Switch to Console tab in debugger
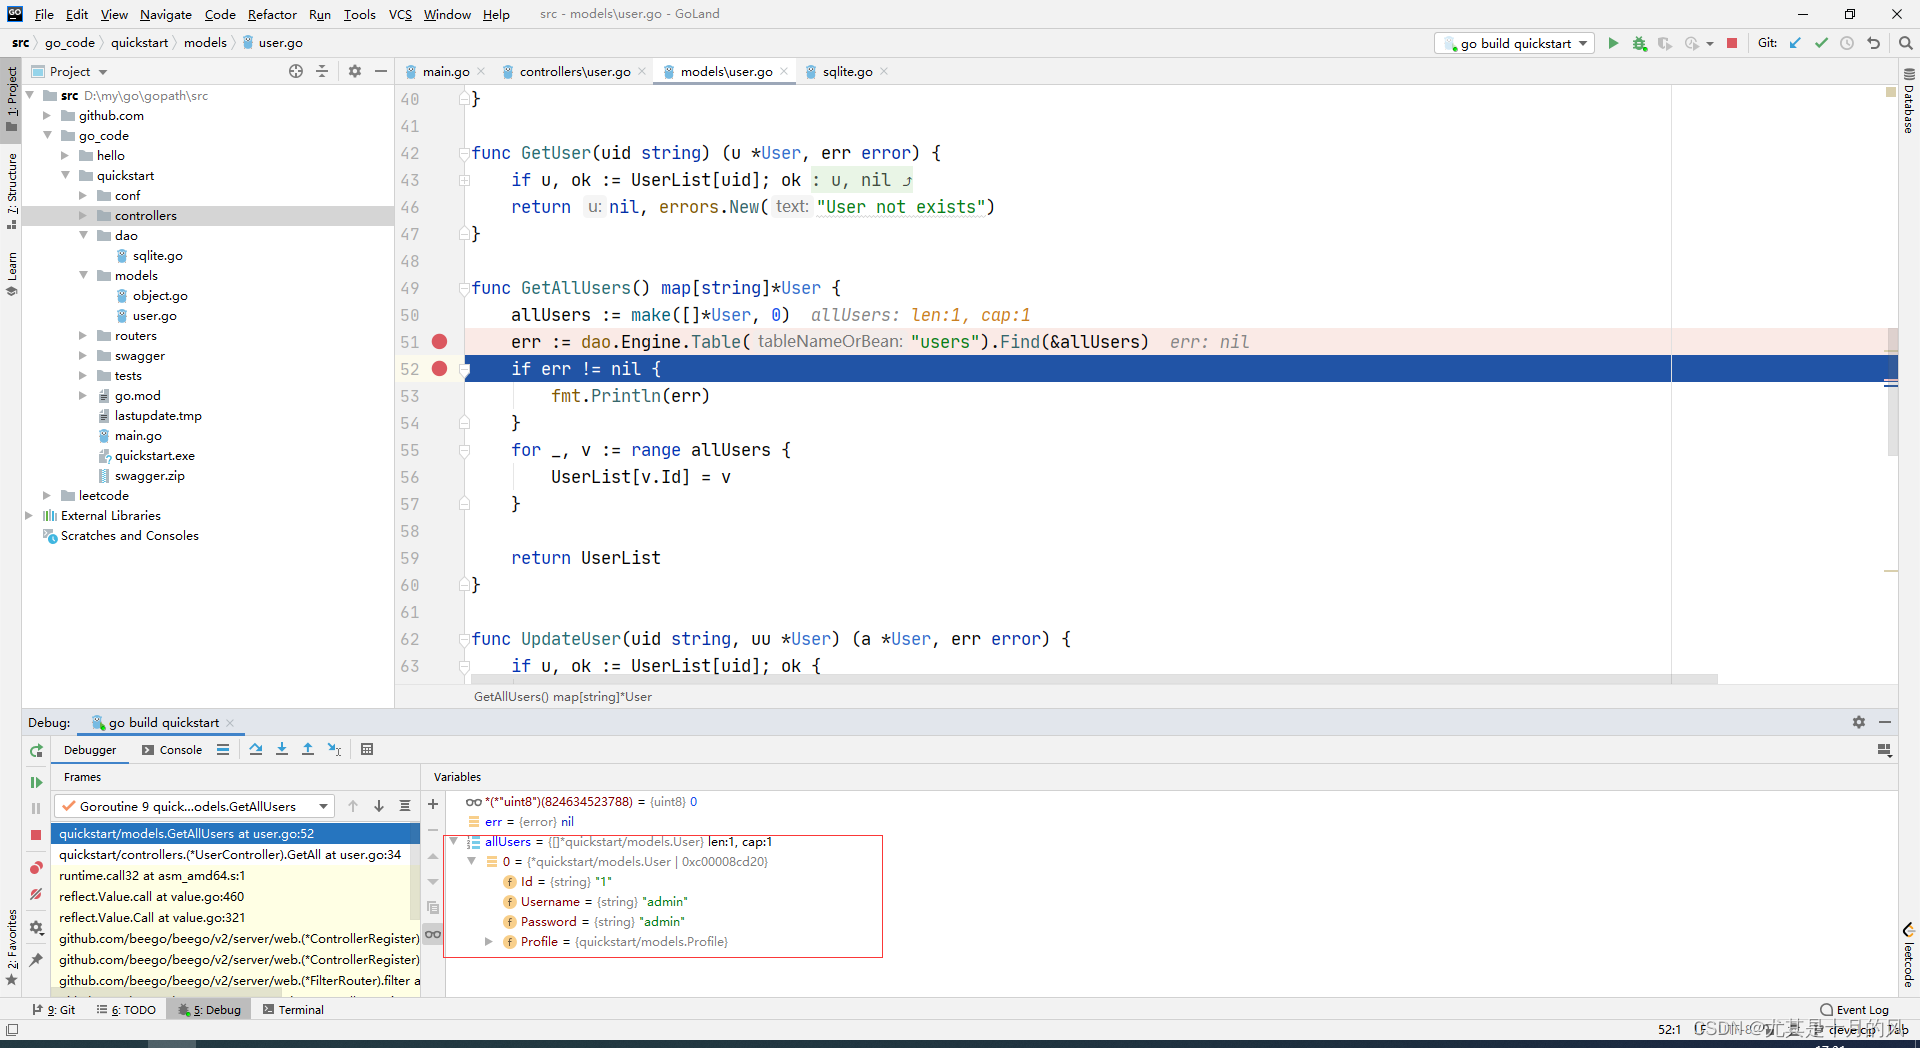The height and width of the screenshot is (1048, 1920). (172, 750)
